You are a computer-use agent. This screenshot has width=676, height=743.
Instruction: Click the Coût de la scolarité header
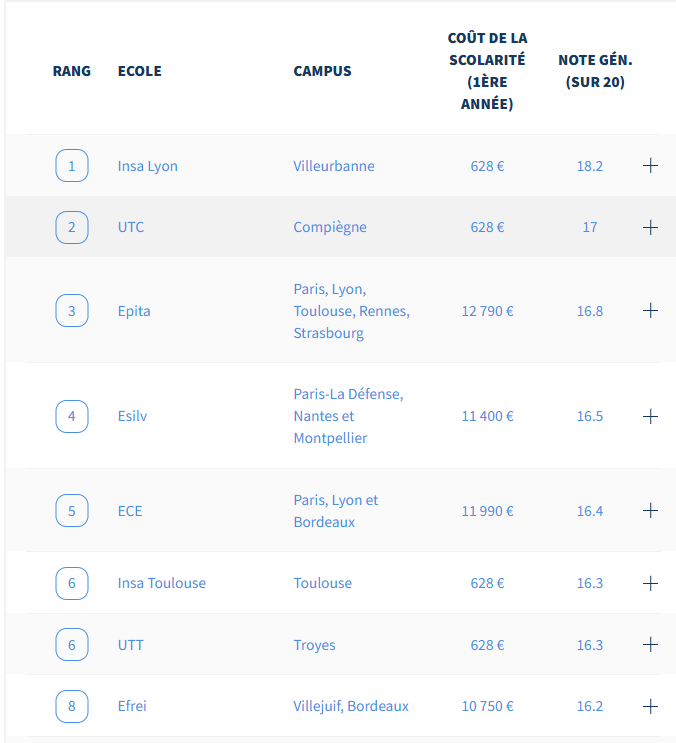pos(487,71)
